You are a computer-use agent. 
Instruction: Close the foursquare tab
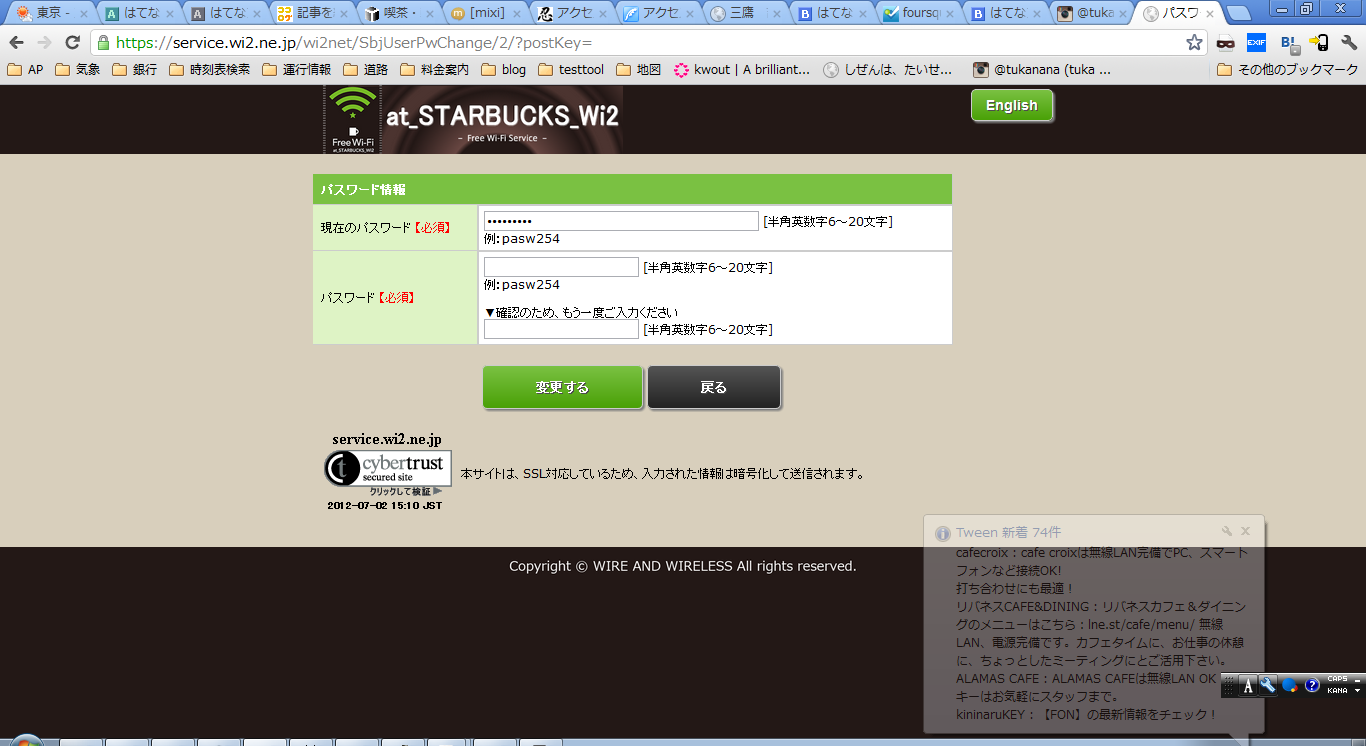pyautogui.click(x=950, y=14)
